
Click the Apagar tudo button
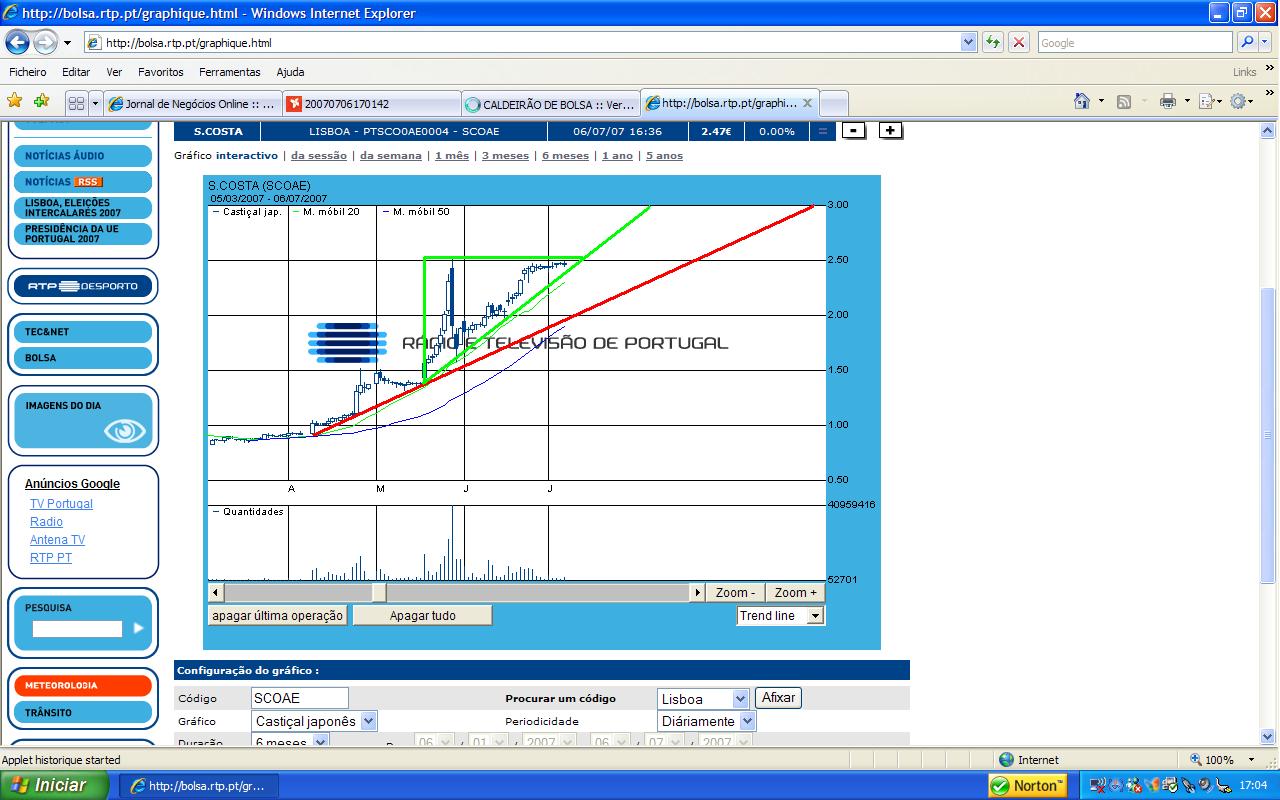pyautogui.click(x=422, y=616)
